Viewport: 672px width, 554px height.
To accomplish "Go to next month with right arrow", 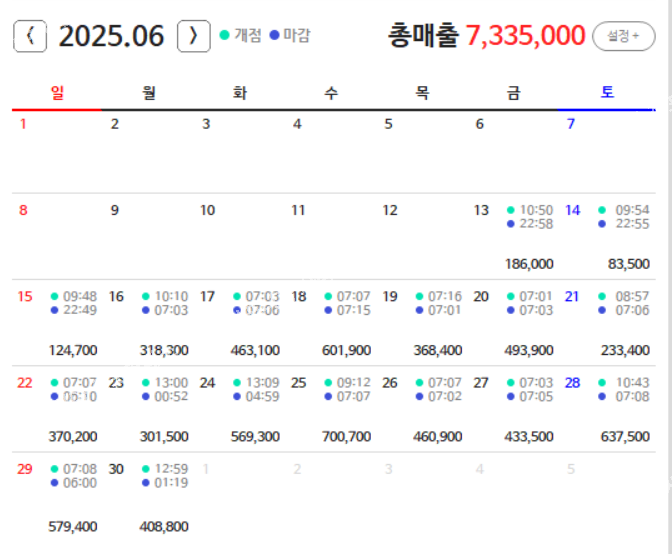I will (193, 37).
